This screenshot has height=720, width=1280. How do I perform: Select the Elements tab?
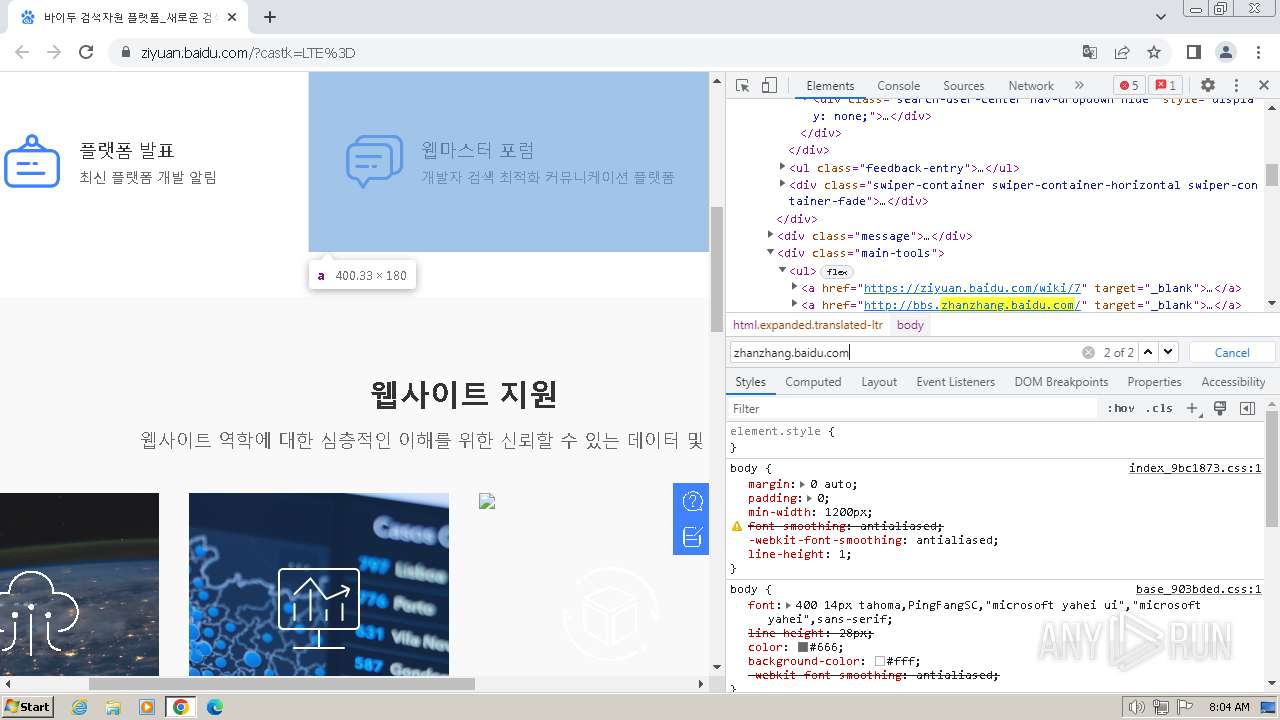(830, 86)
